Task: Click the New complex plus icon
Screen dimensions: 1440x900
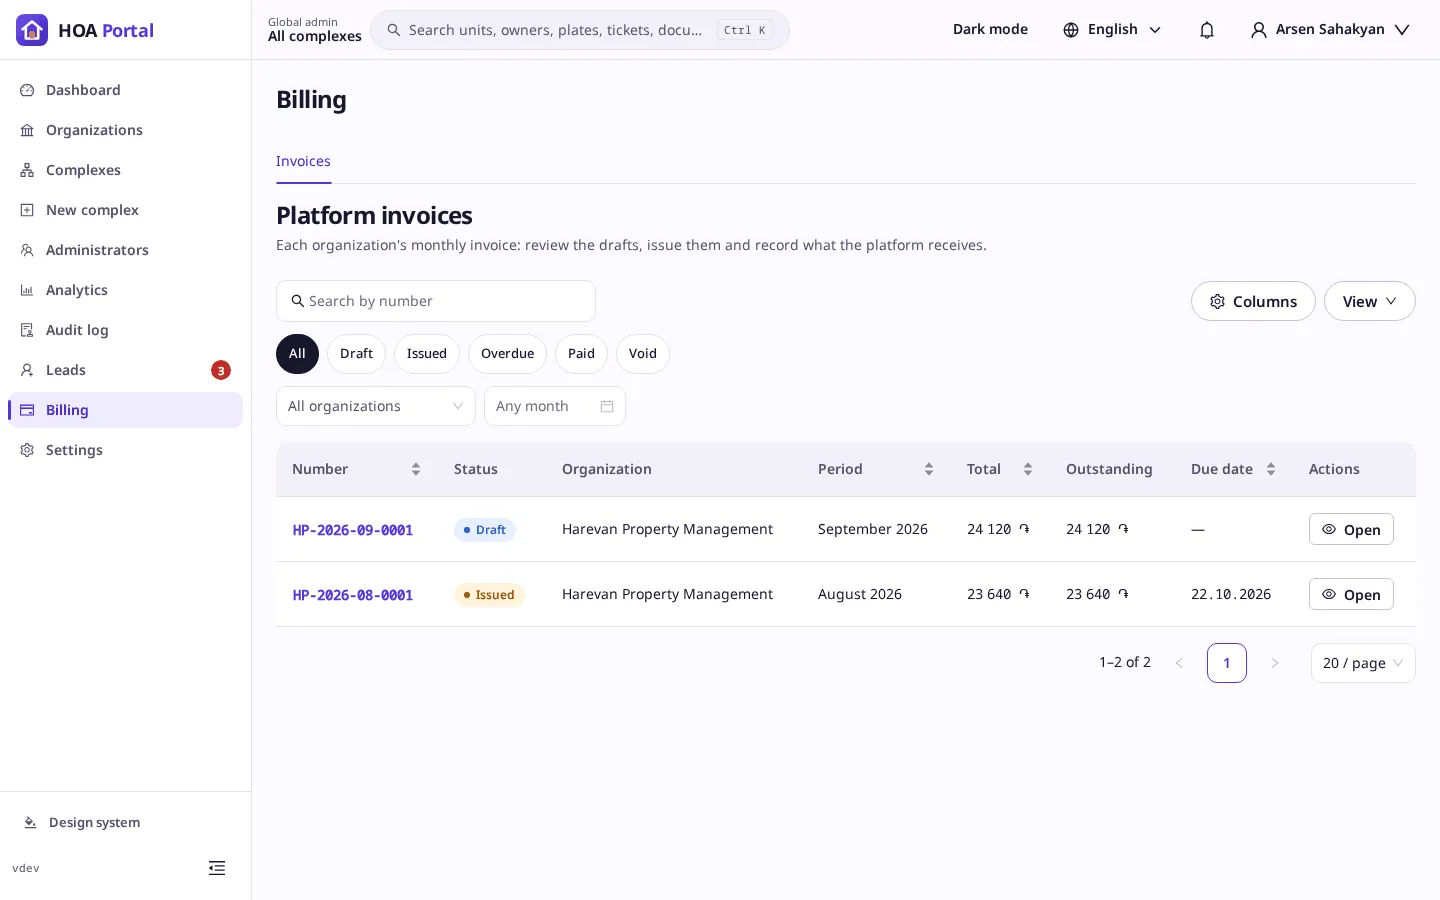Action: pyautogui.click(x=27, y=210)
